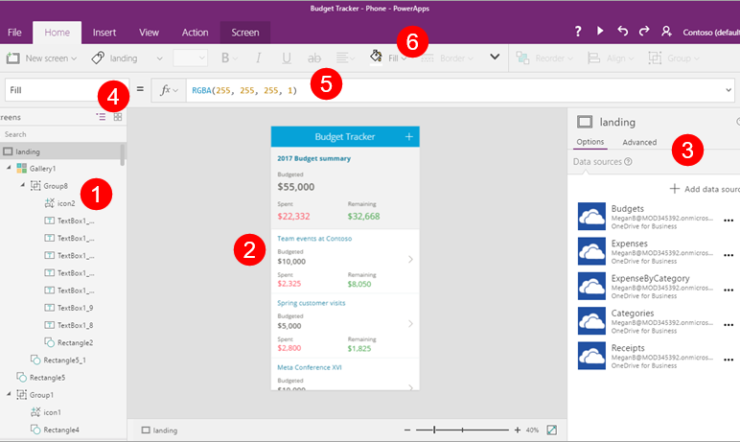This screenshot has height=442, width=740.
Task: Collapse the Group1 tree node
Action: 8,394
